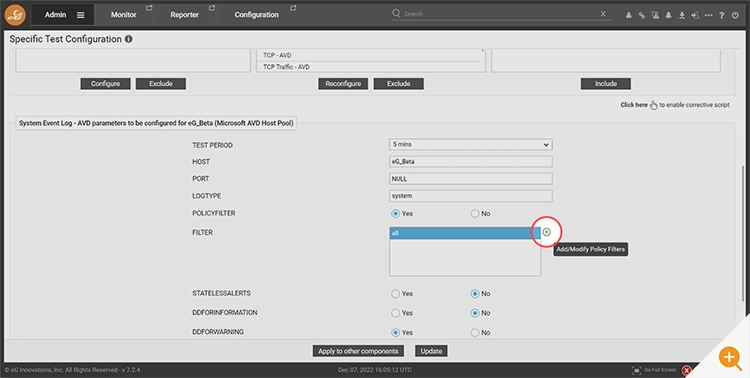Click the power logout icon
Viewport: 750px width, 378px height.
click(x=735, y=15)
